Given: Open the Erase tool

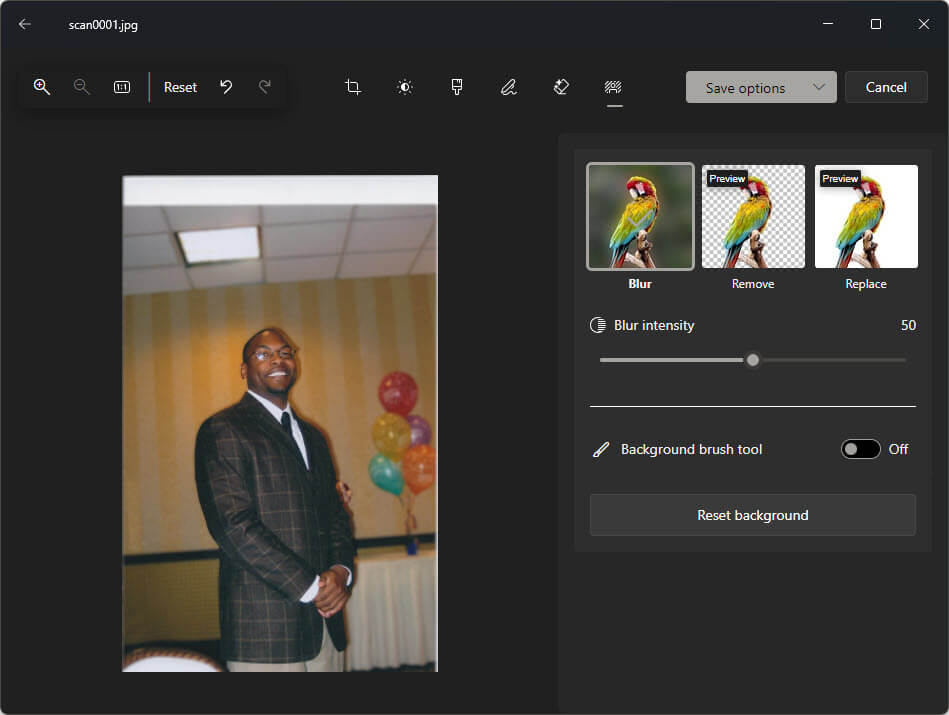Looking at the screenshot, I should point(561,87).
